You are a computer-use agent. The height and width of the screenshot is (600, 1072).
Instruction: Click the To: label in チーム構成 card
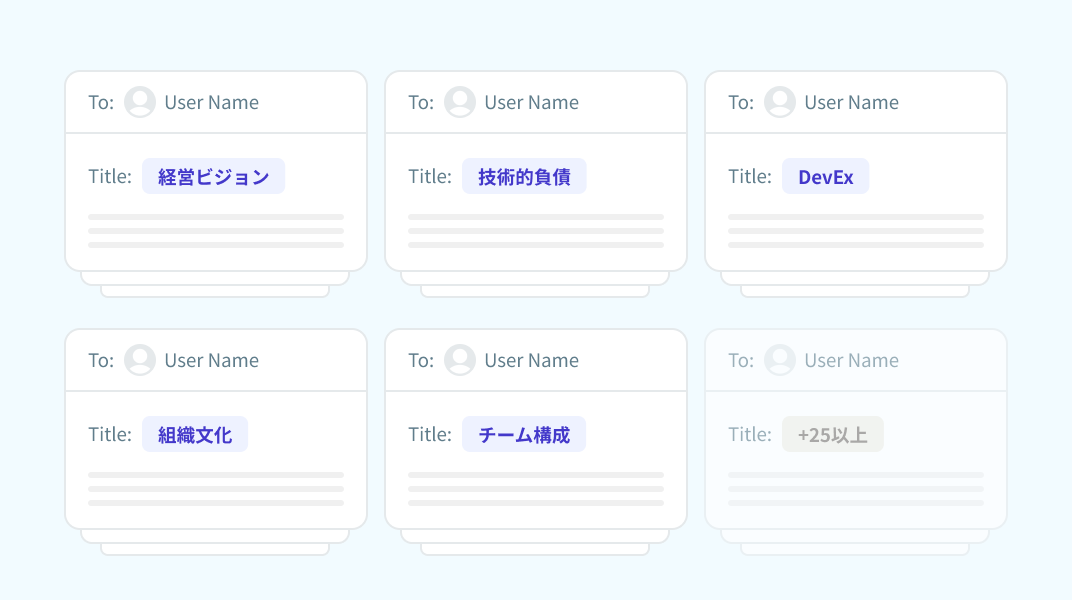click(x=421, y=360)
